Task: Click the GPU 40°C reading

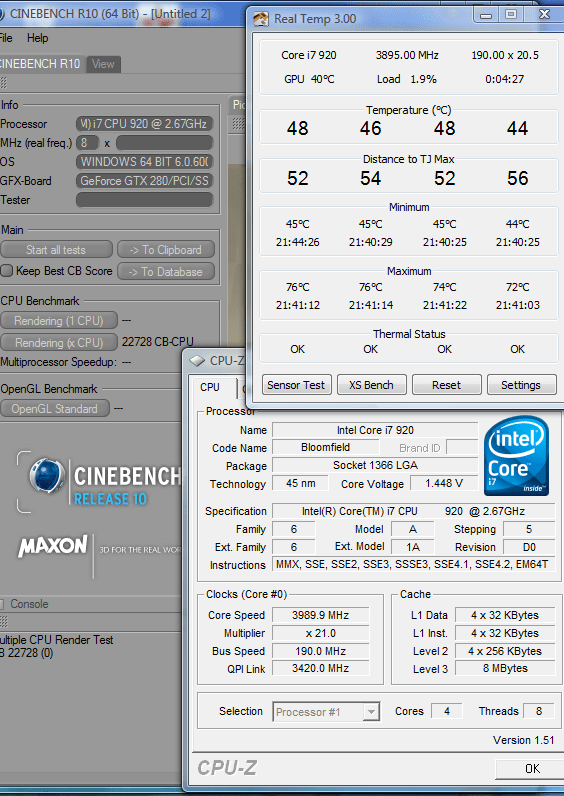Action: pos(309,79)
